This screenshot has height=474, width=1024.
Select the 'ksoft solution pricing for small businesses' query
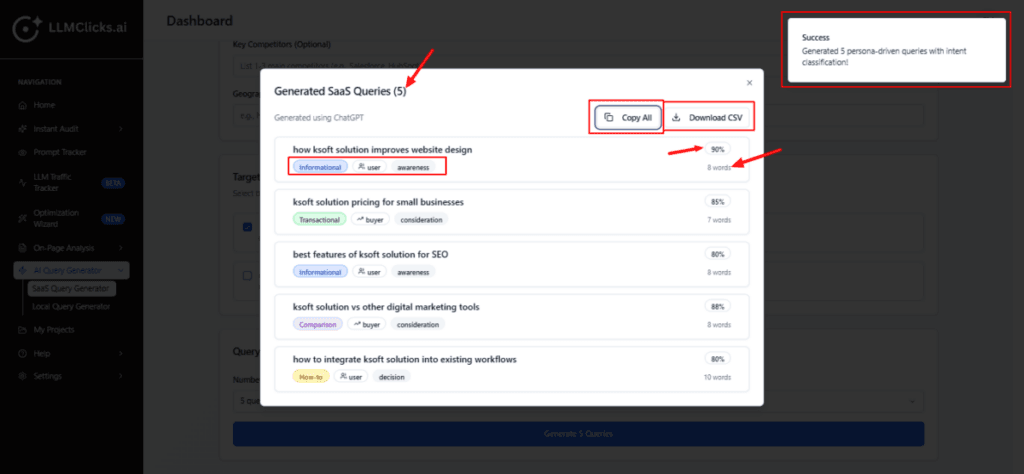[x=378, y=202]
